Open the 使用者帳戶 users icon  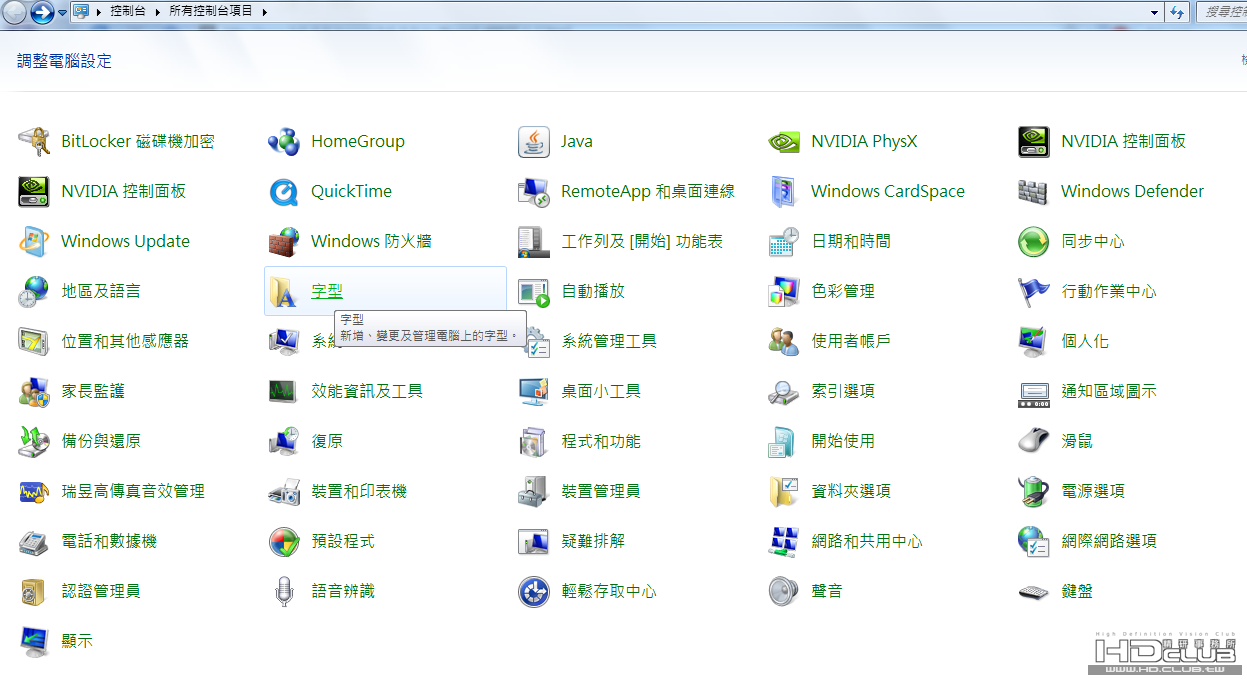tap(784, 342)
